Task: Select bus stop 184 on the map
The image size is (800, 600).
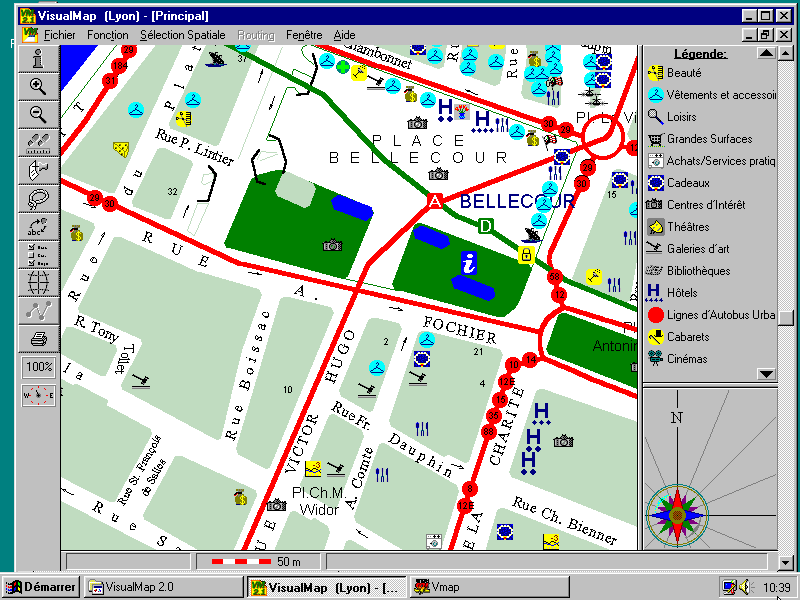Action: click(119, 65)
